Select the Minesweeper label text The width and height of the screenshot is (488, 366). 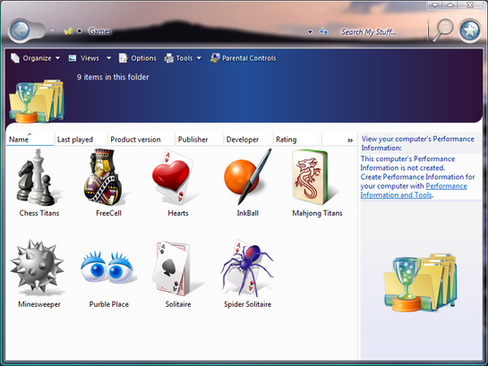(39, 304)
